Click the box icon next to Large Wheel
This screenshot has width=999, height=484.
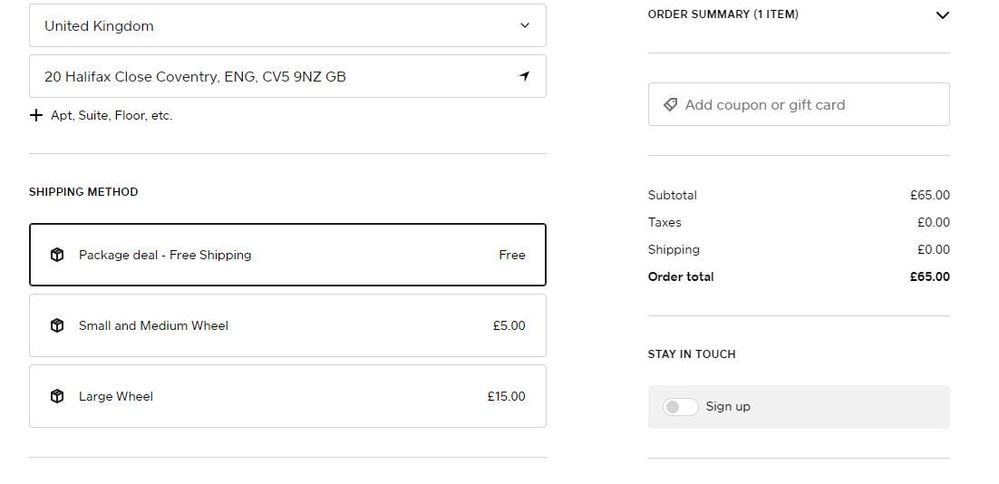pos(57,396)
